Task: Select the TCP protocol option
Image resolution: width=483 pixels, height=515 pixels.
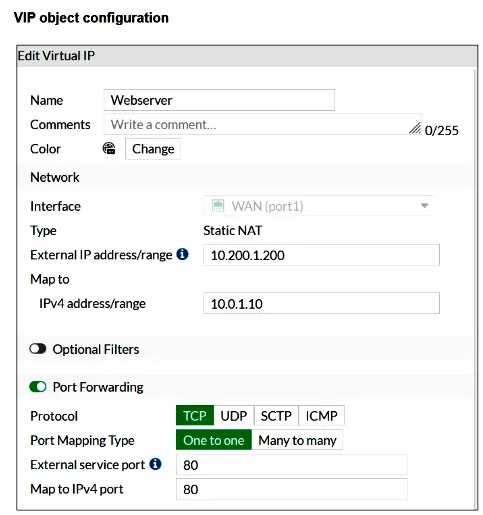Action: tap(195, 415)
